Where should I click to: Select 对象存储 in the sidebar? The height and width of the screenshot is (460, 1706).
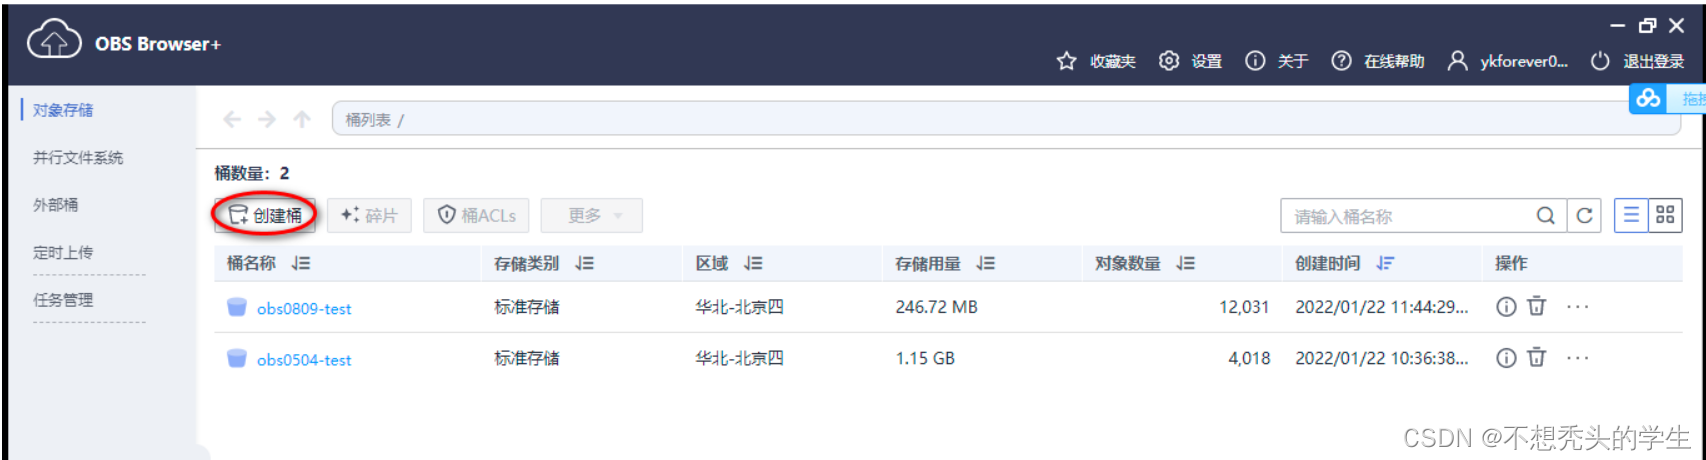click(x=63, y=110)
